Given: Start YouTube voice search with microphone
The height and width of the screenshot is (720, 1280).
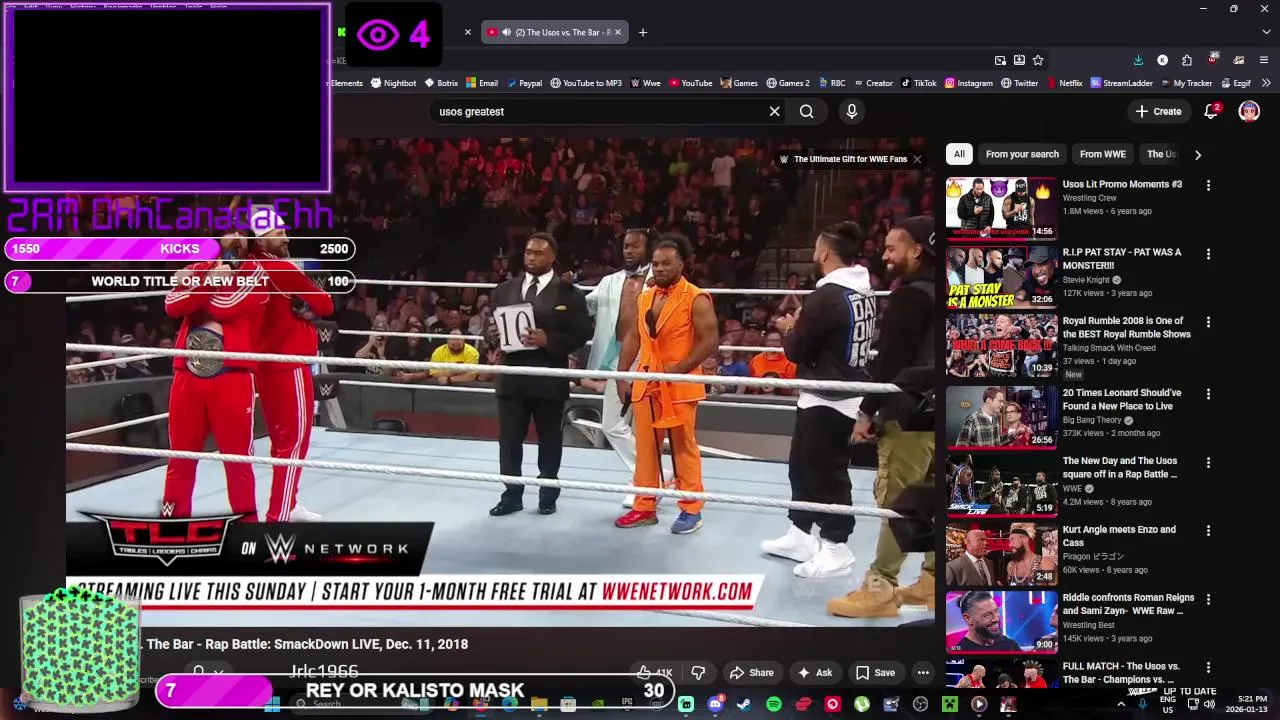Looking at the screenshot, I should tap(852, 112).
